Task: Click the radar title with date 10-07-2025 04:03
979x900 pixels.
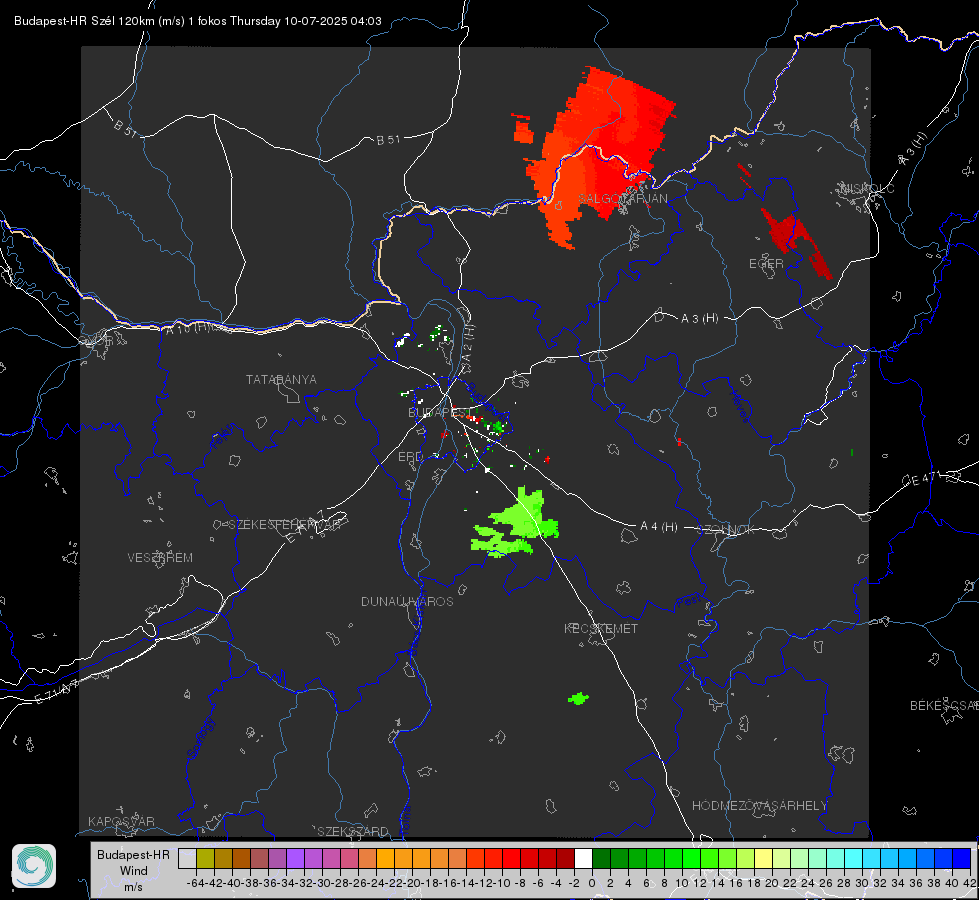Action: coord(197,21)
